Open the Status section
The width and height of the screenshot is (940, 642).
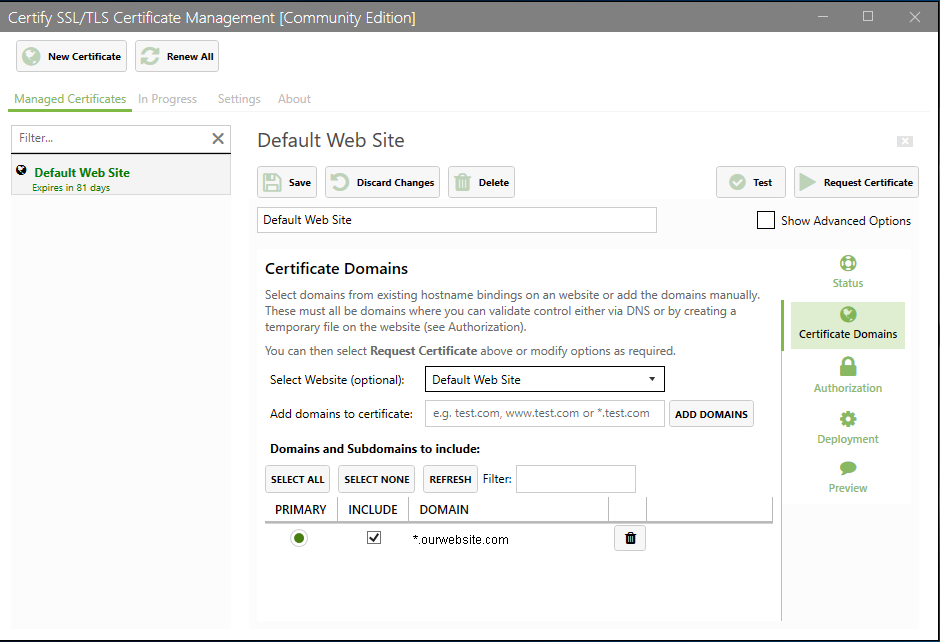tap(848, 272)
